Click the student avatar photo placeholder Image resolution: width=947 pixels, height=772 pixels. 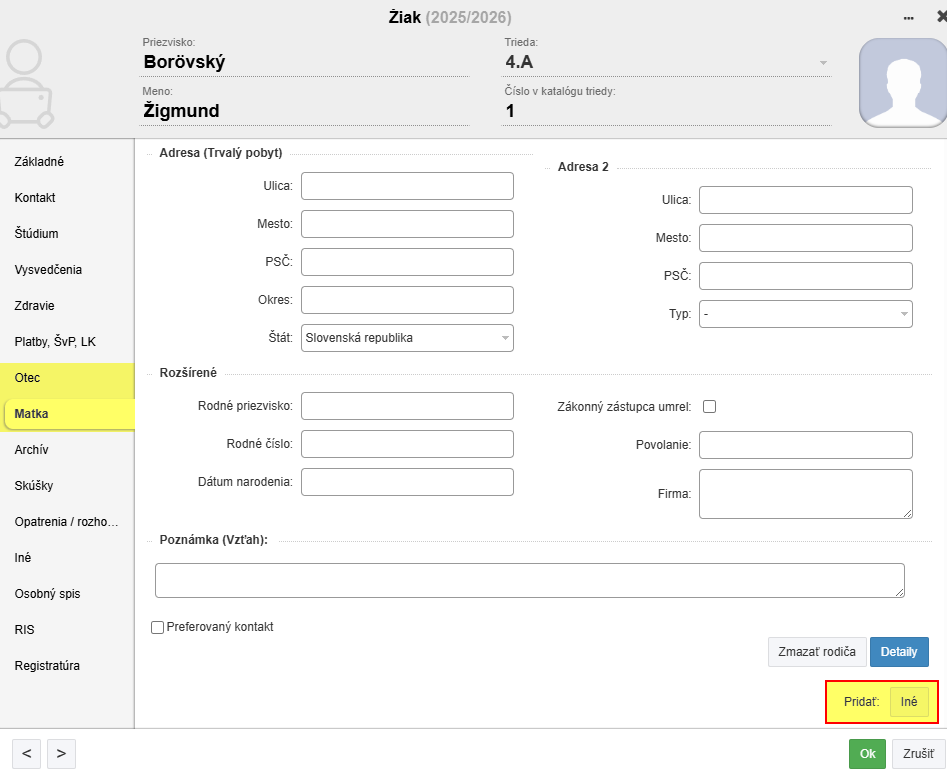[x=903, y=84]
